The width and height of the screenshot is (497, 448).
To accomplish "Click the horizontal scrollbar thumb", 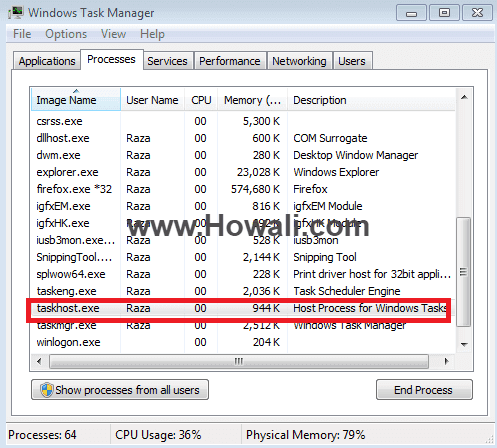I will click(x=239, y=362).
